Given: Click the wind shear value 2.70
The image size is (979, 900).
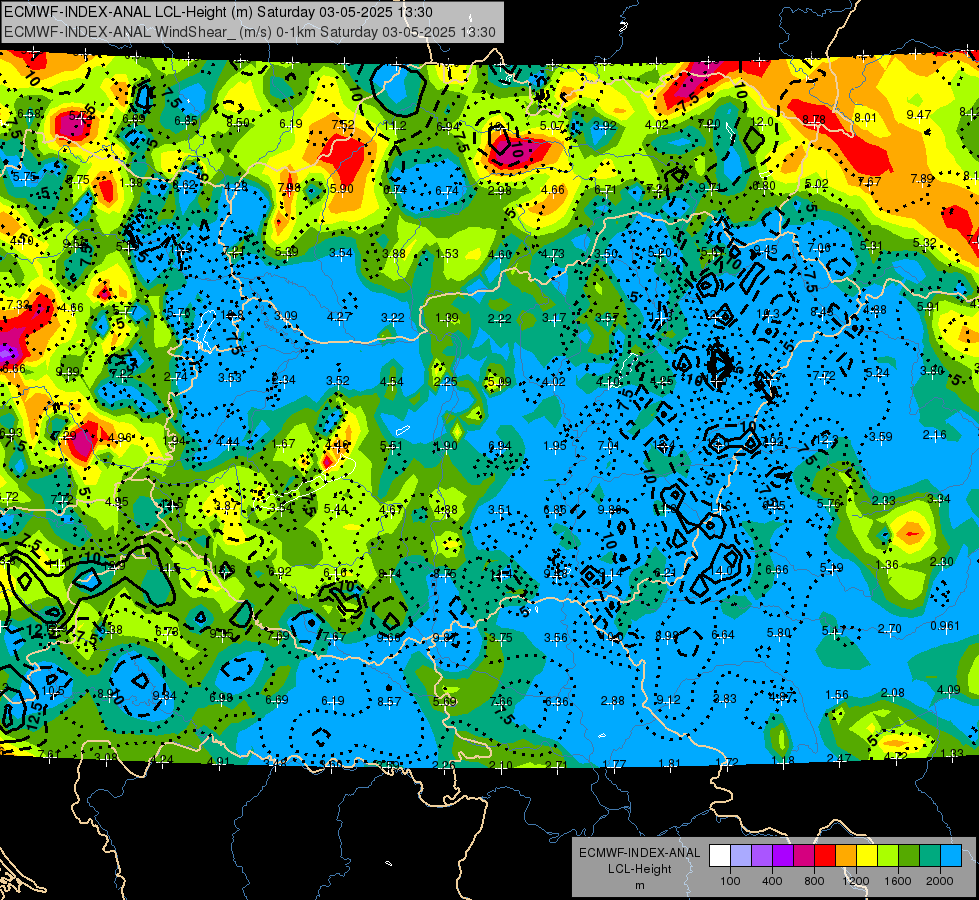Looking at the screenshot, I should coord(890,628).
